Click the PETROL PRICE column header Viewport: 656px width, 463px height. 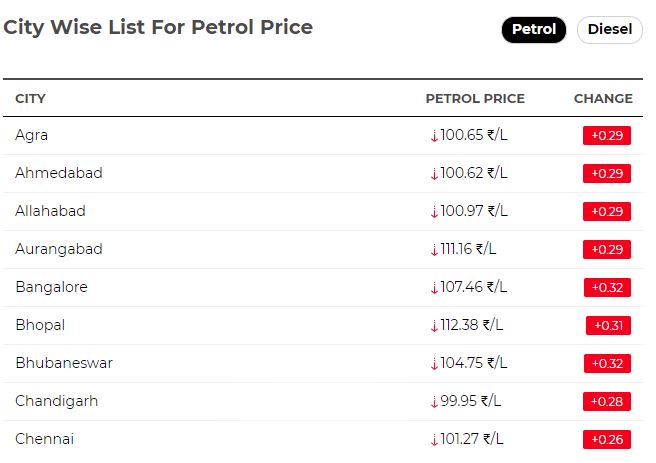475,99
